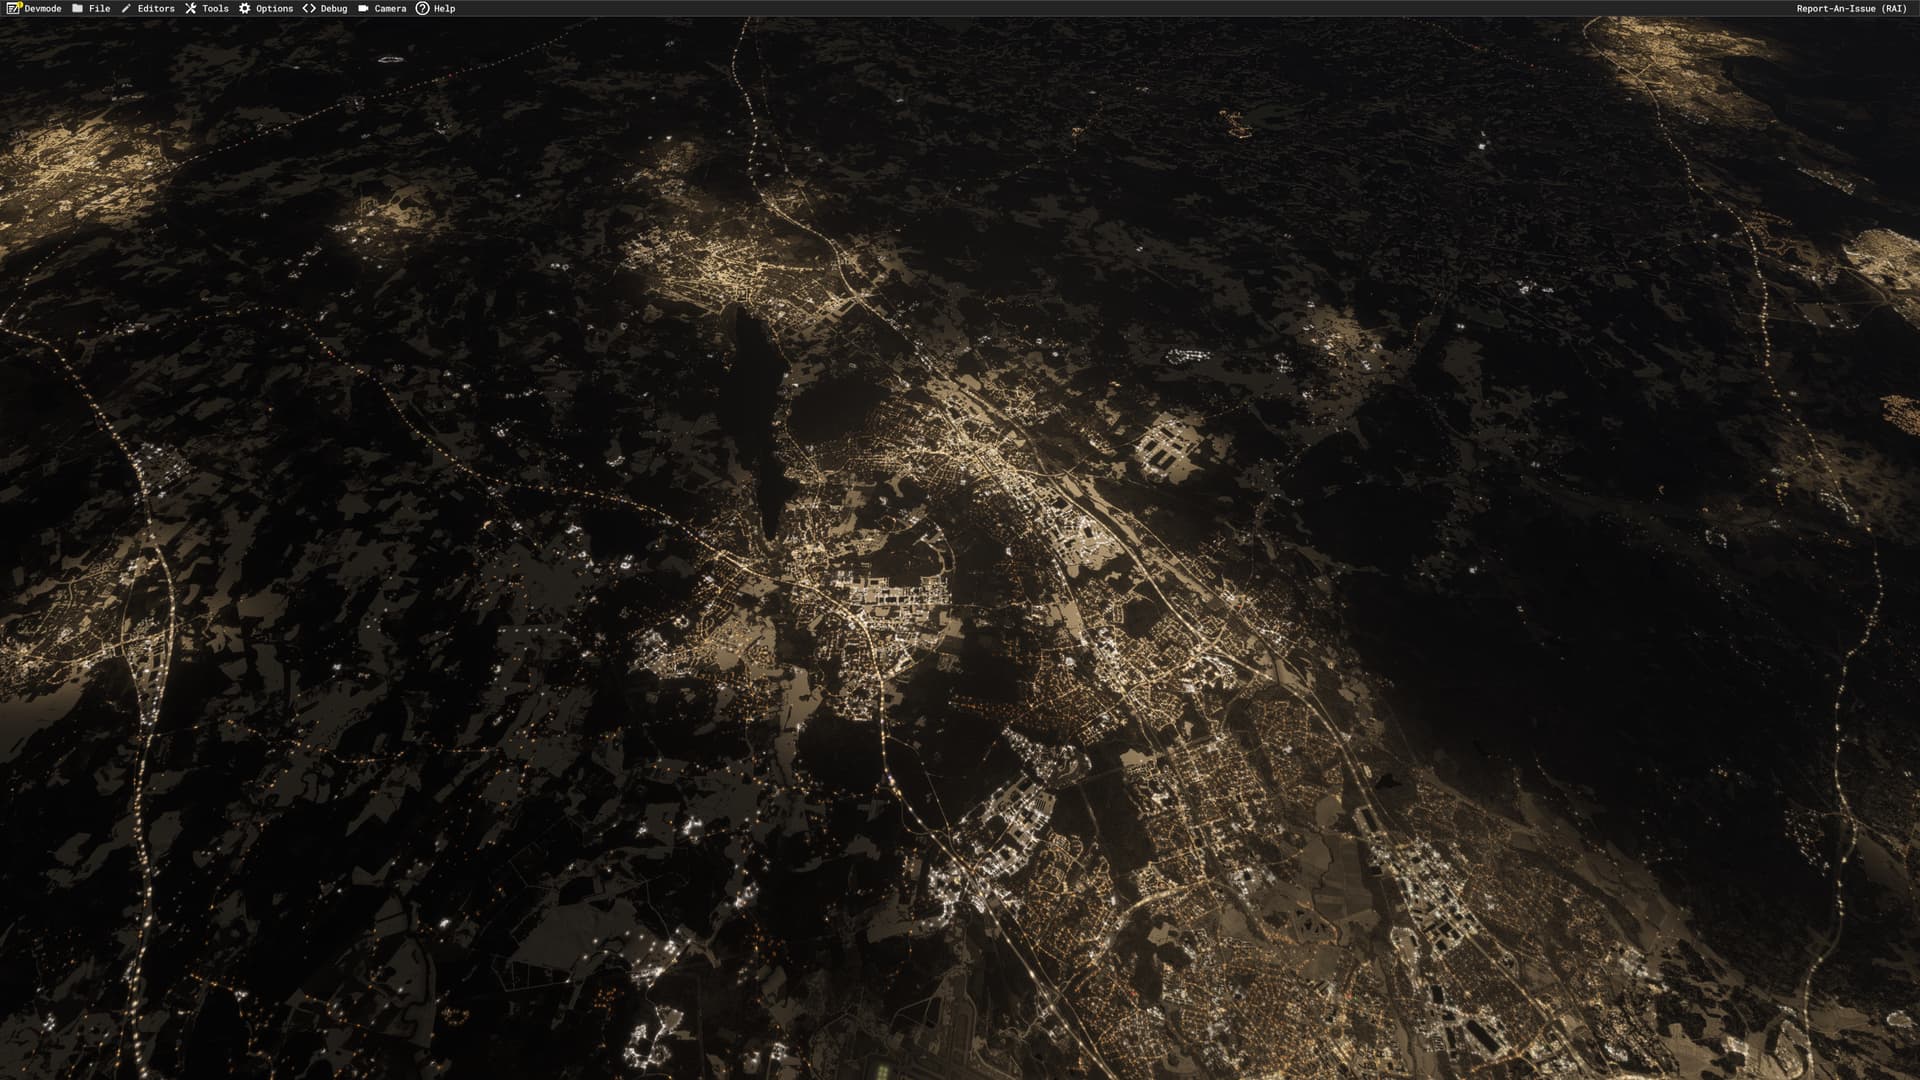Open the Help menu
Image resolution: width=1920 pixels, height=1080 pixels.
(x=444, y=8)
